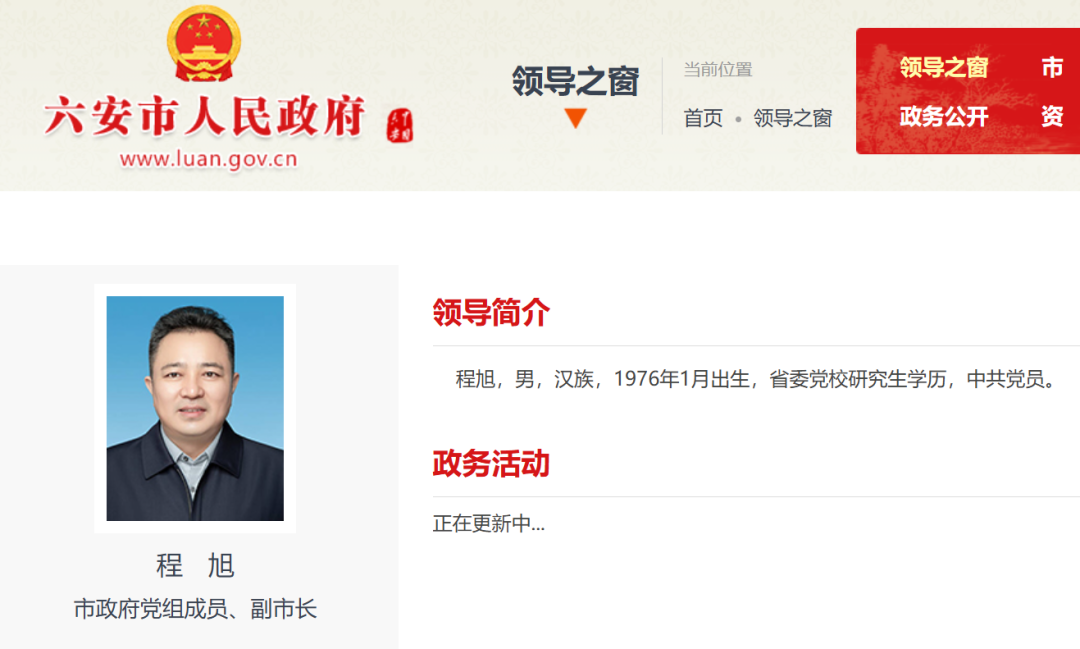Click the name 程旭 under the photo
The height and width of the screenshot is (649, 1080).
tap(195, 566)
